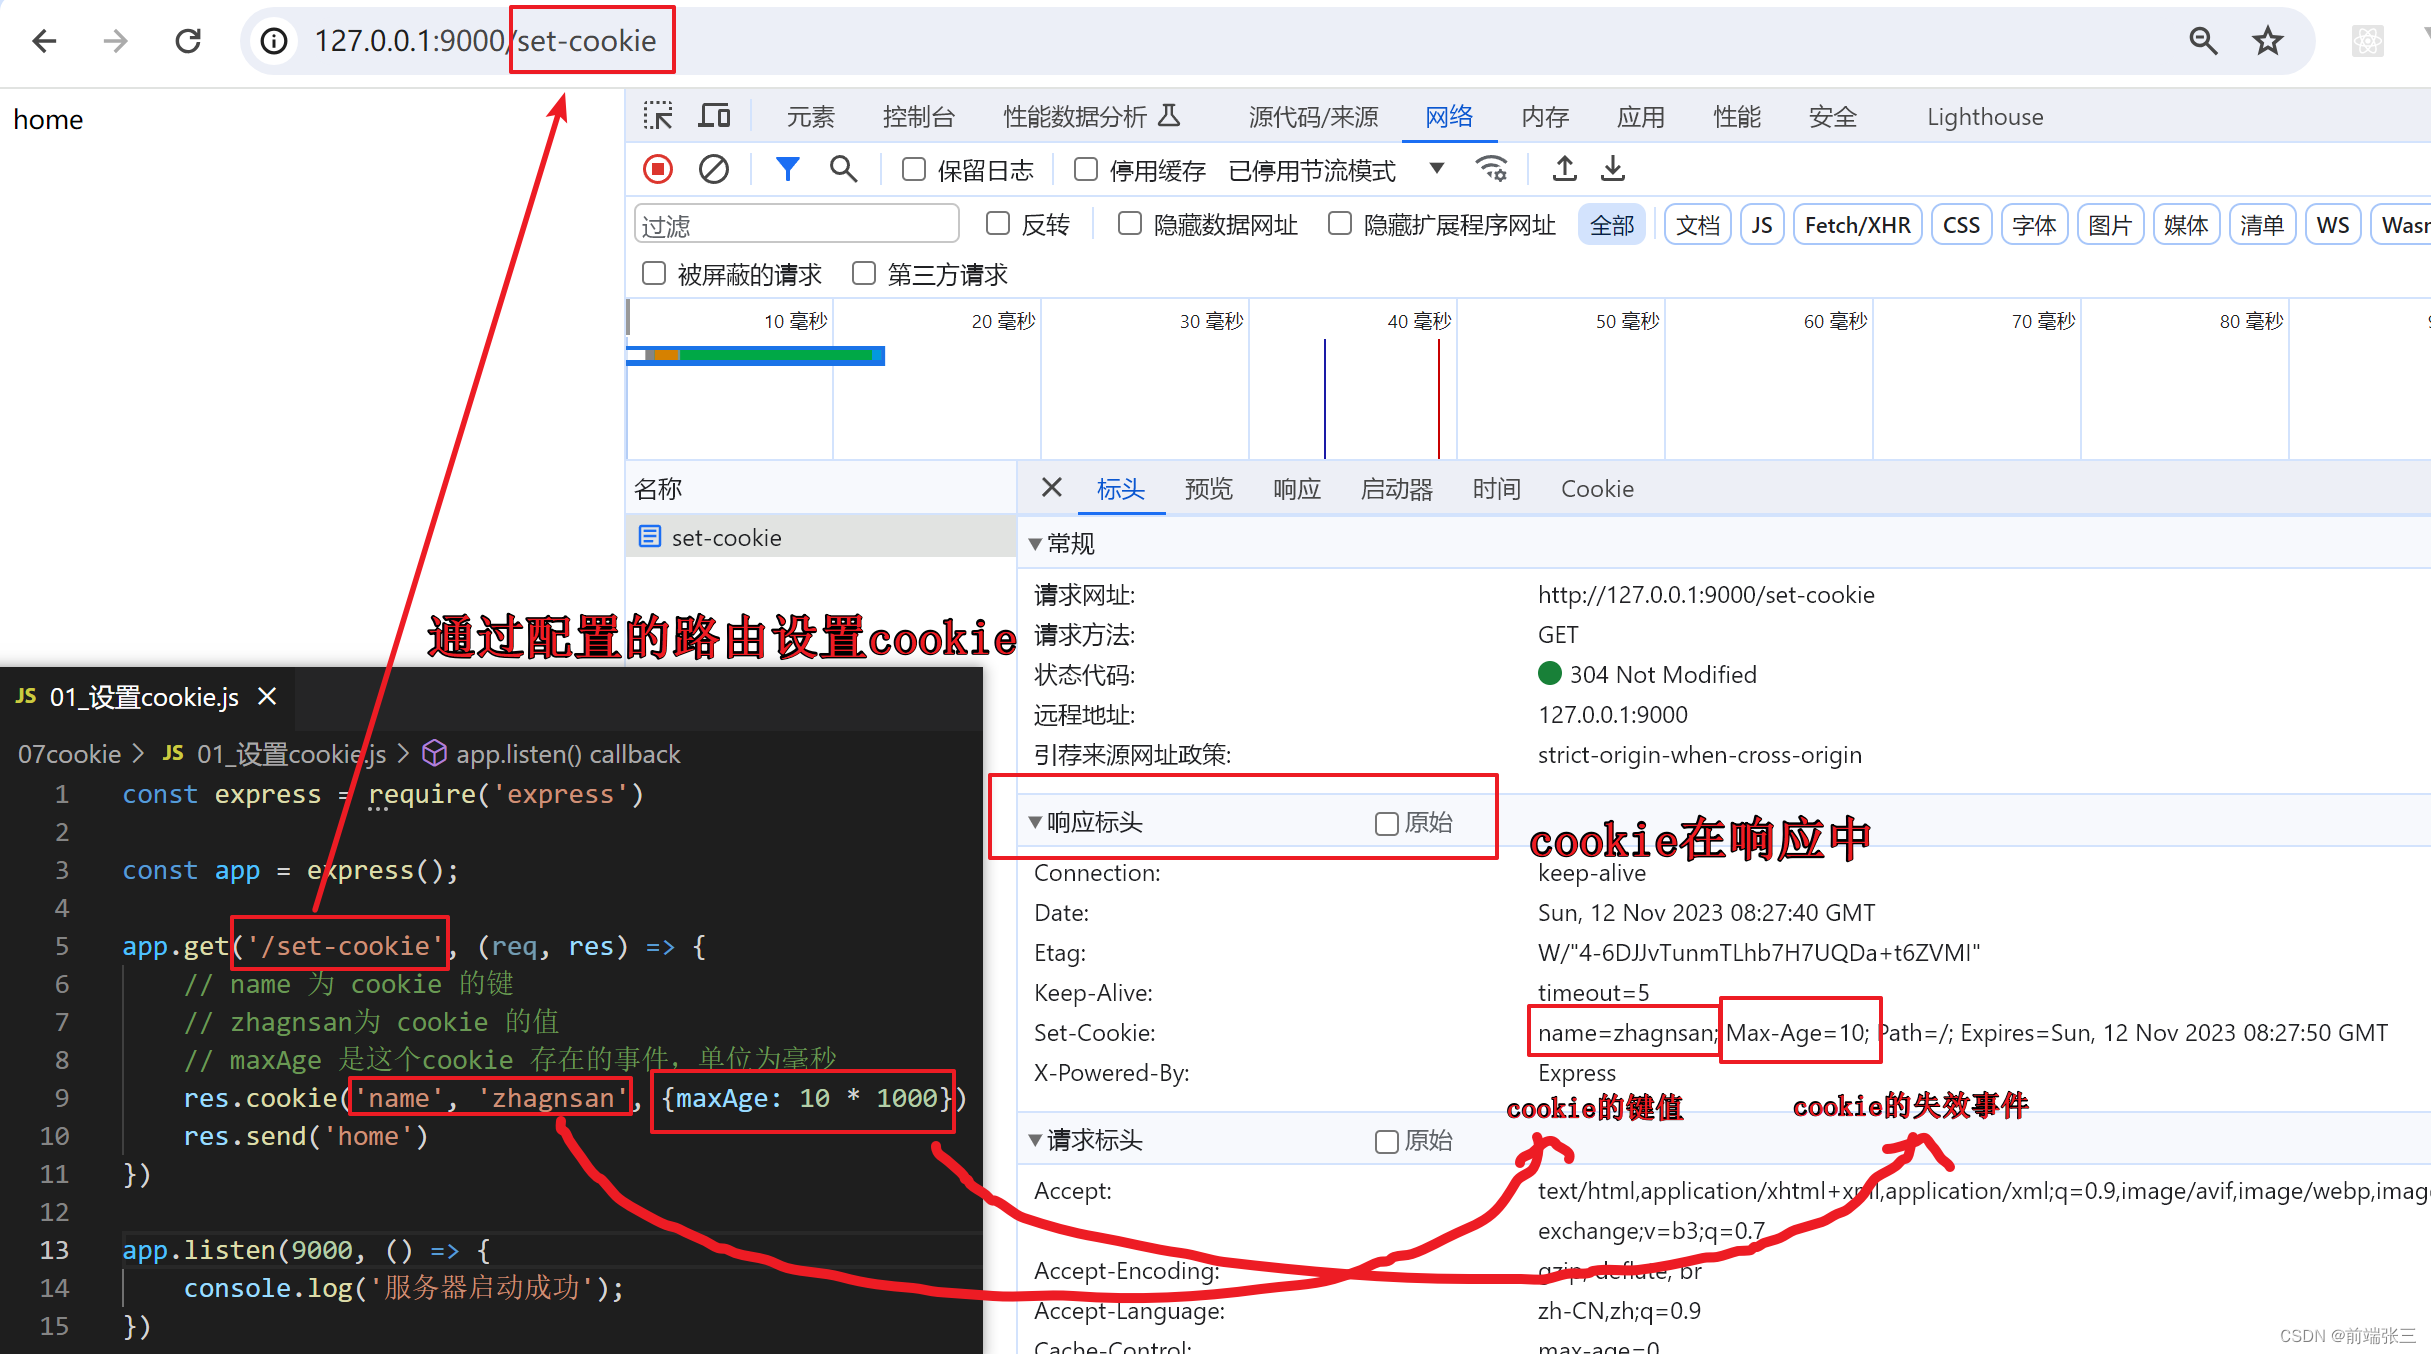
Task: Select the 全部 request type filter
Action: point(1612,225)
